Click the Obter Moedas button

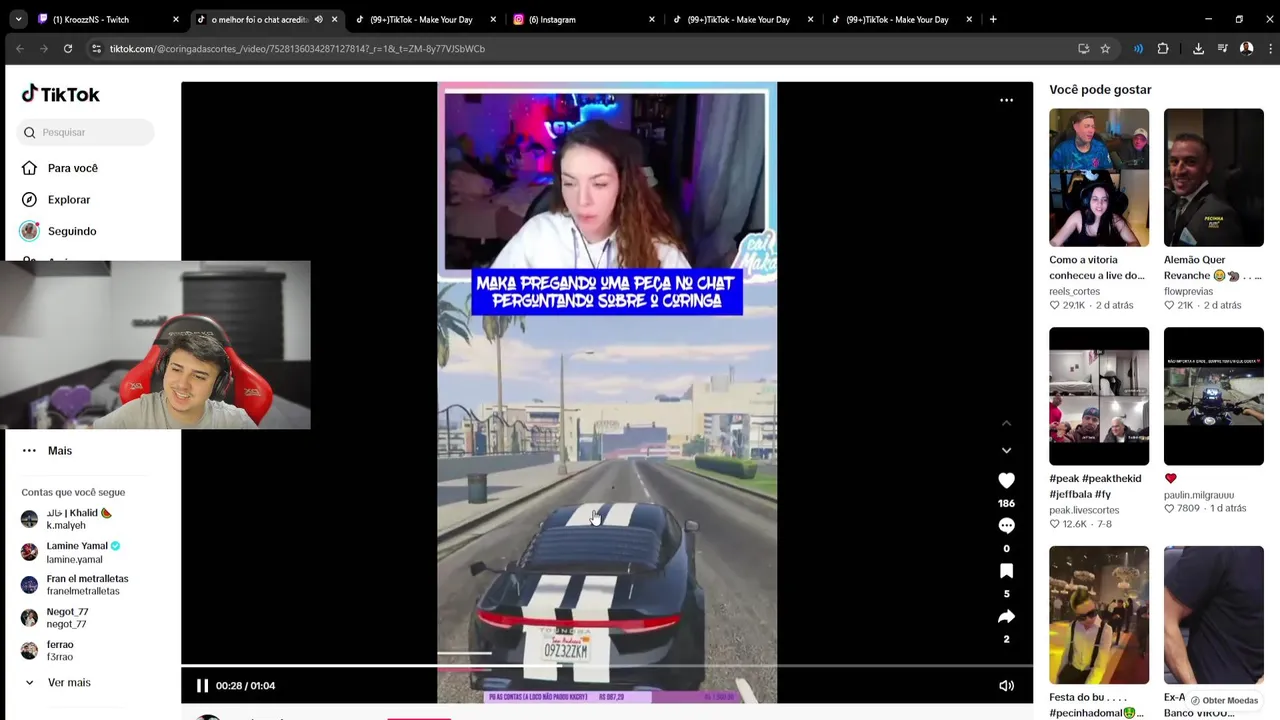click(x=1223, y=700)
